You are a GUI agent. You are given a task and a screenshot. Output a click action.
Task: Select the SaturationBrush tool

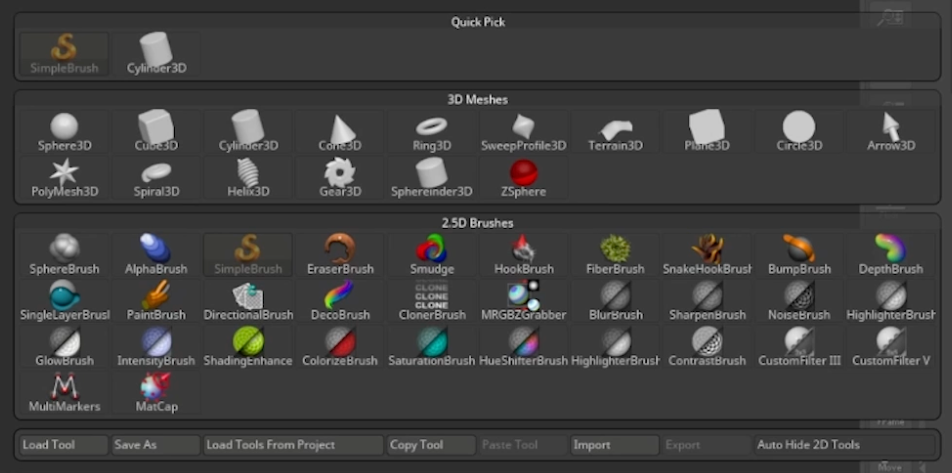[432, 347]
